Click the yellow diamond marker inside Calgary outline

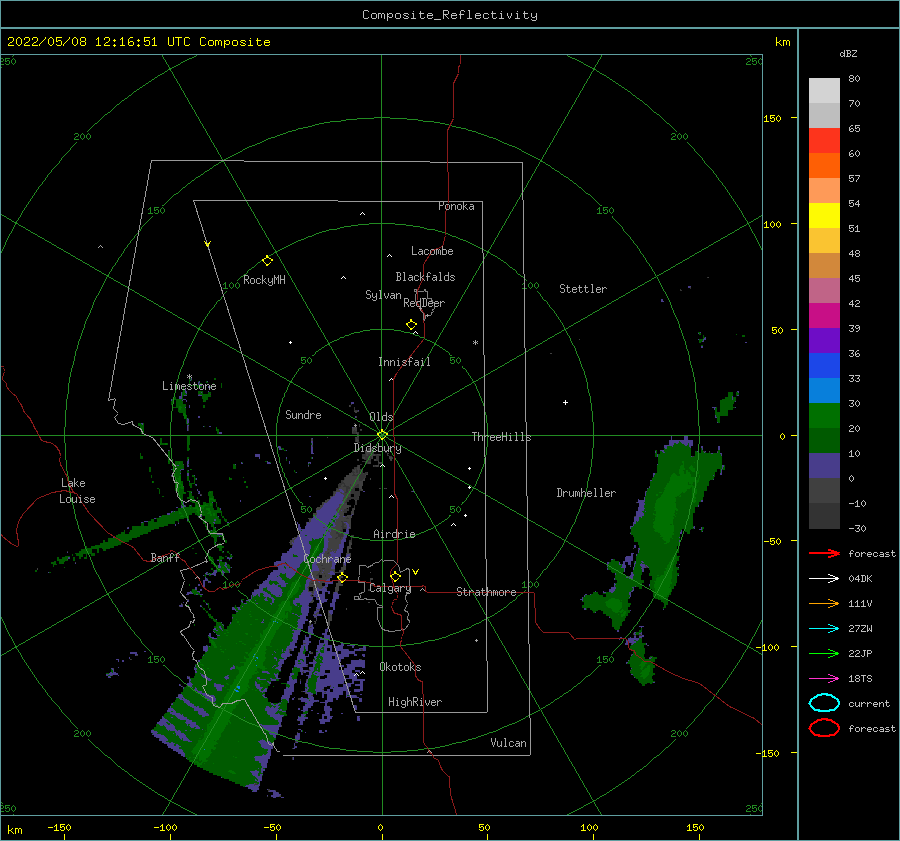395,576
